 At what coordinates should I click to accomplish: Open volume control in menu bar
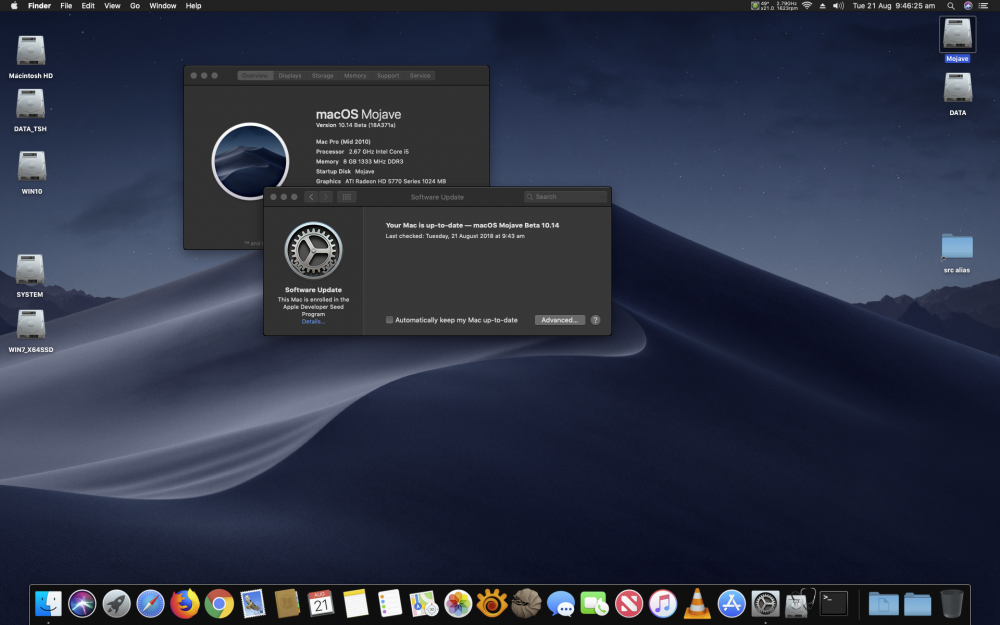(x=838, y=6)
